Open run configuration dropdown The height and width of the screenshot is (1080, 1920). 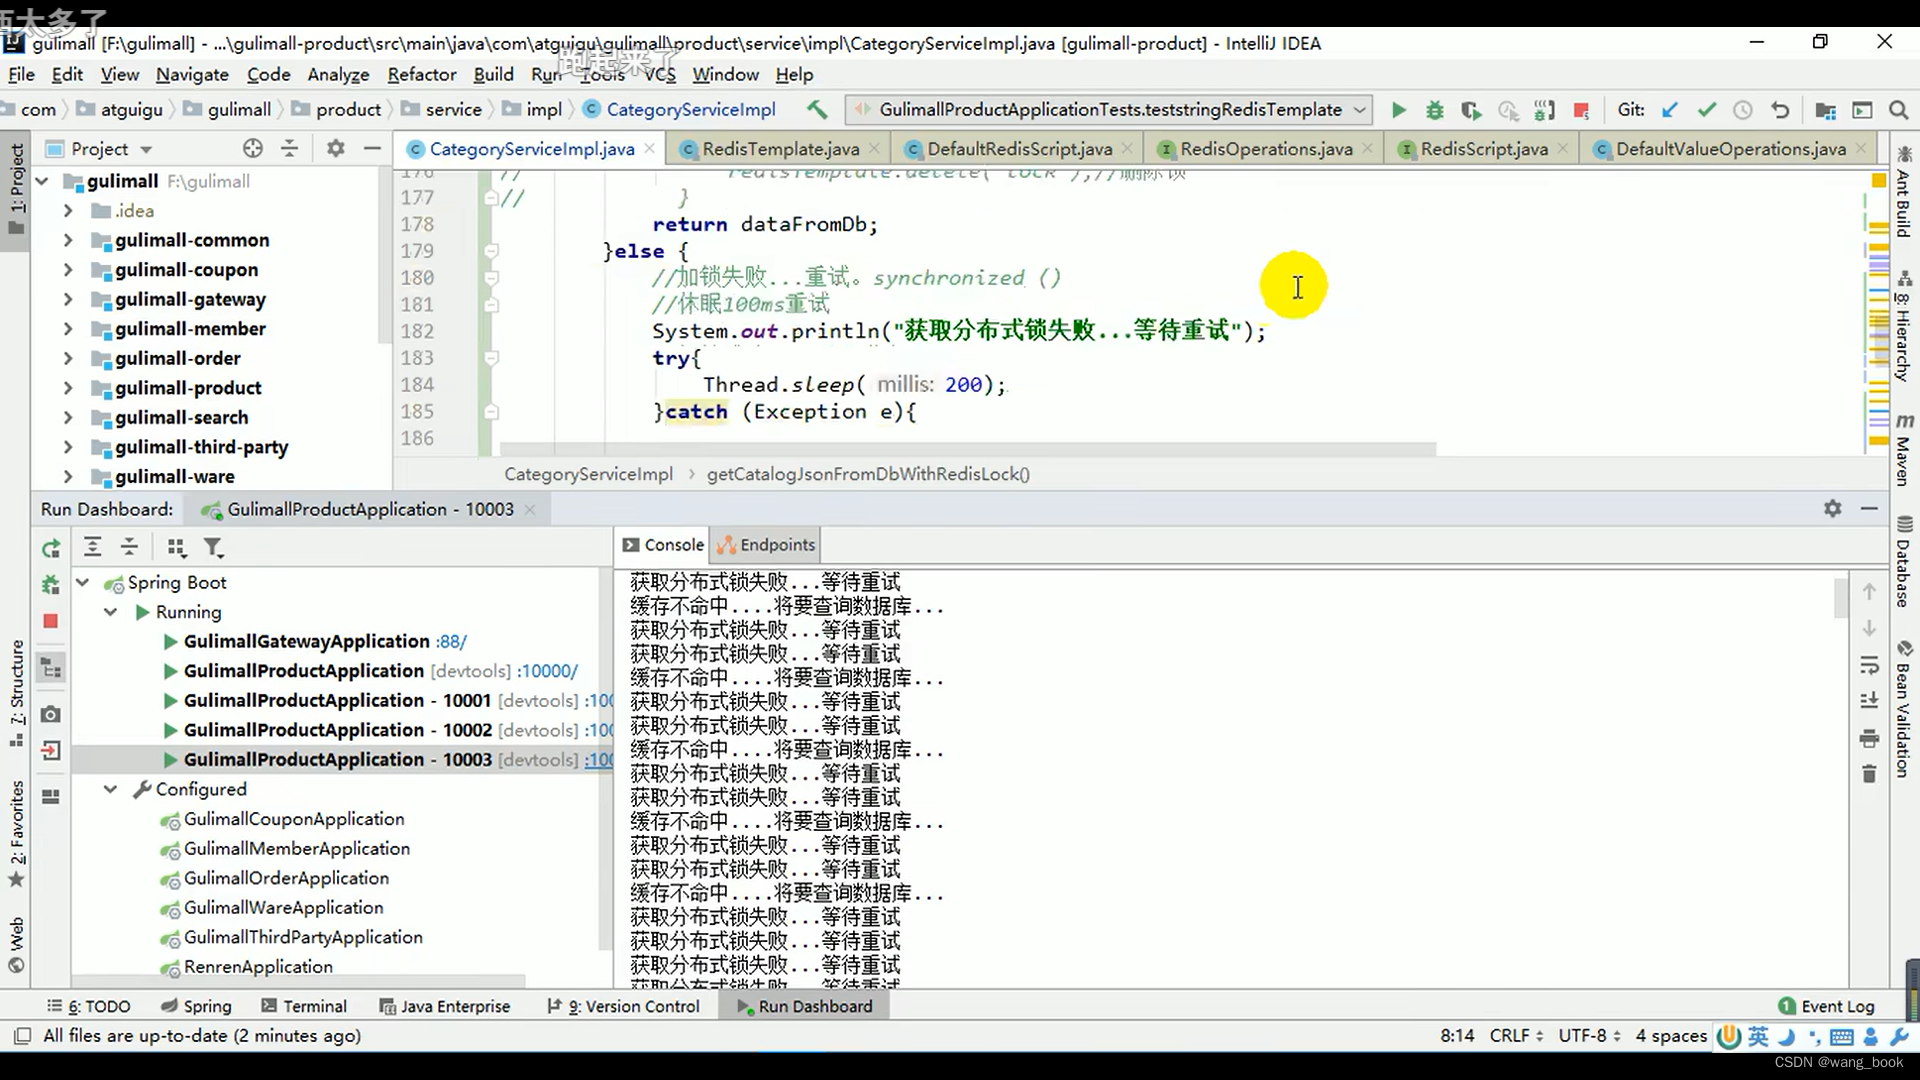tap(1108, 109)
